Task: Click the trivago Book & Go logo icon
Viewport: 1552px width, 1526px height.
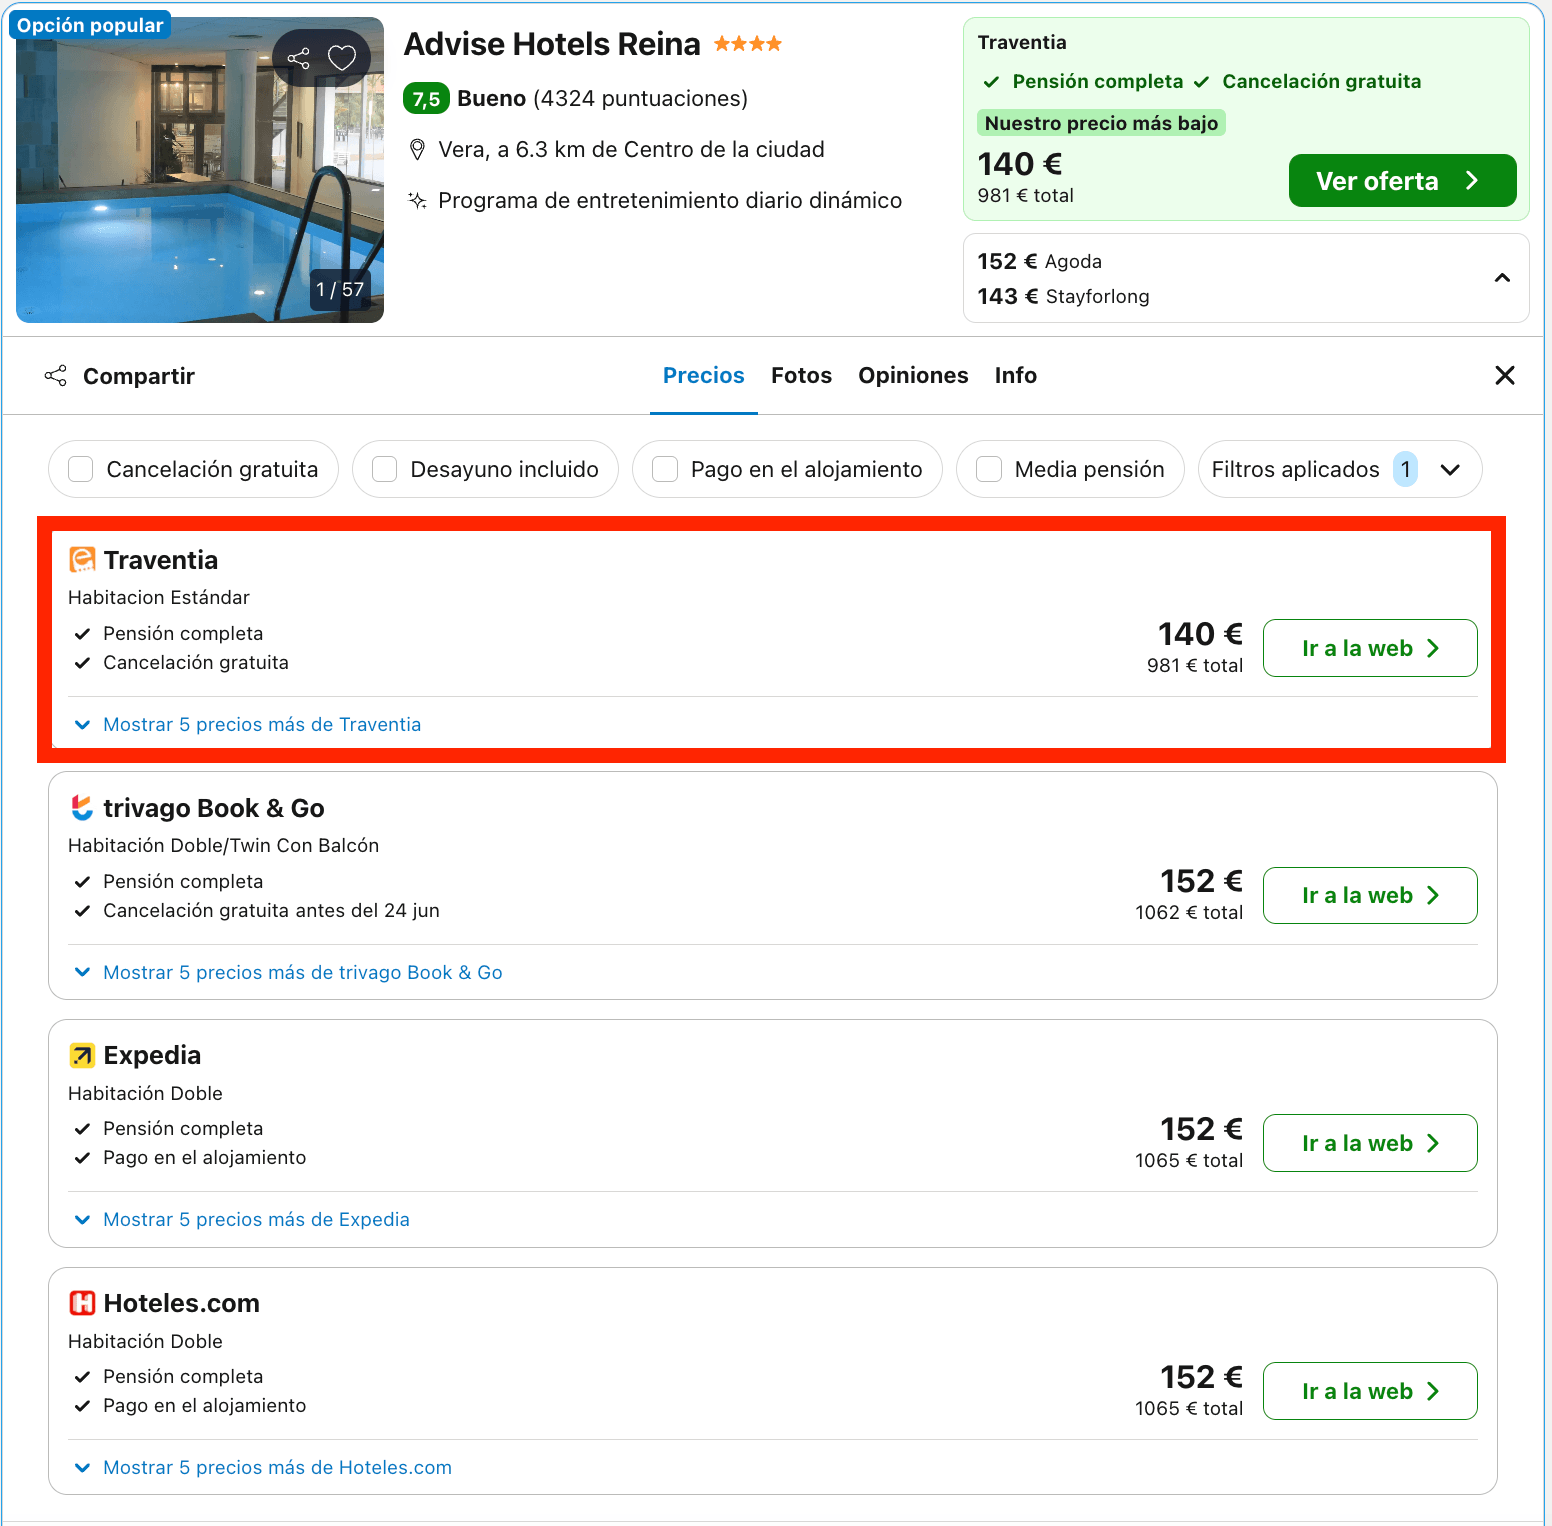Action: pyautogui.click(x=82, y=808)
